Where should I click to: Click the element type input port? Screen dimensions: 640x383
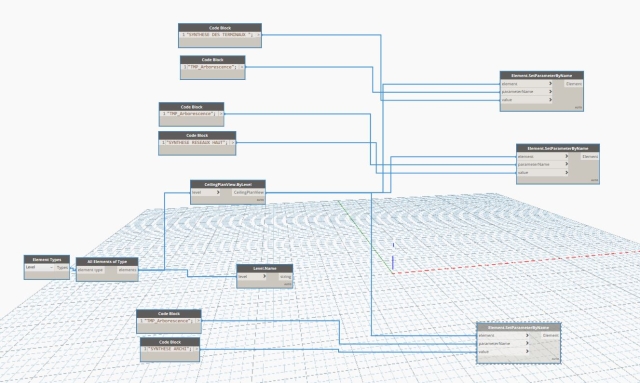(x=91, y=270)
